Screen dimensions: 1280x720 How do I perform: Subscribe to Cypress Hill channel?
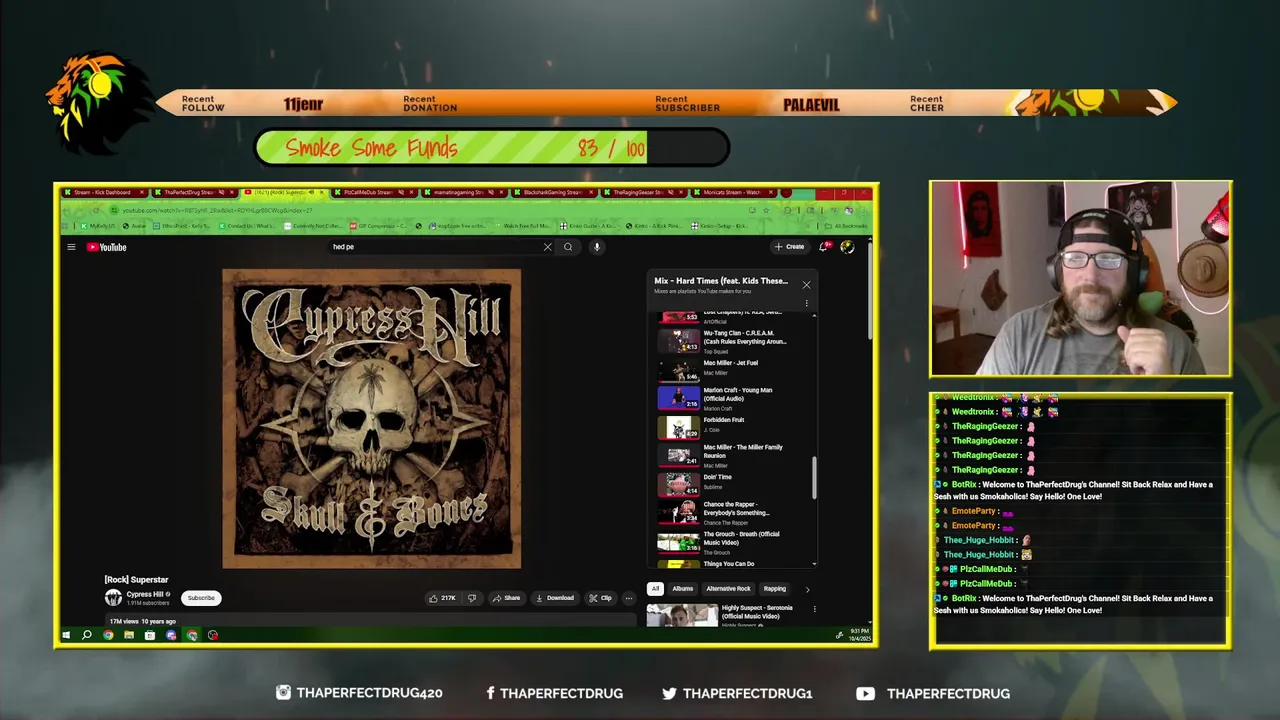(x=201, y=598)
